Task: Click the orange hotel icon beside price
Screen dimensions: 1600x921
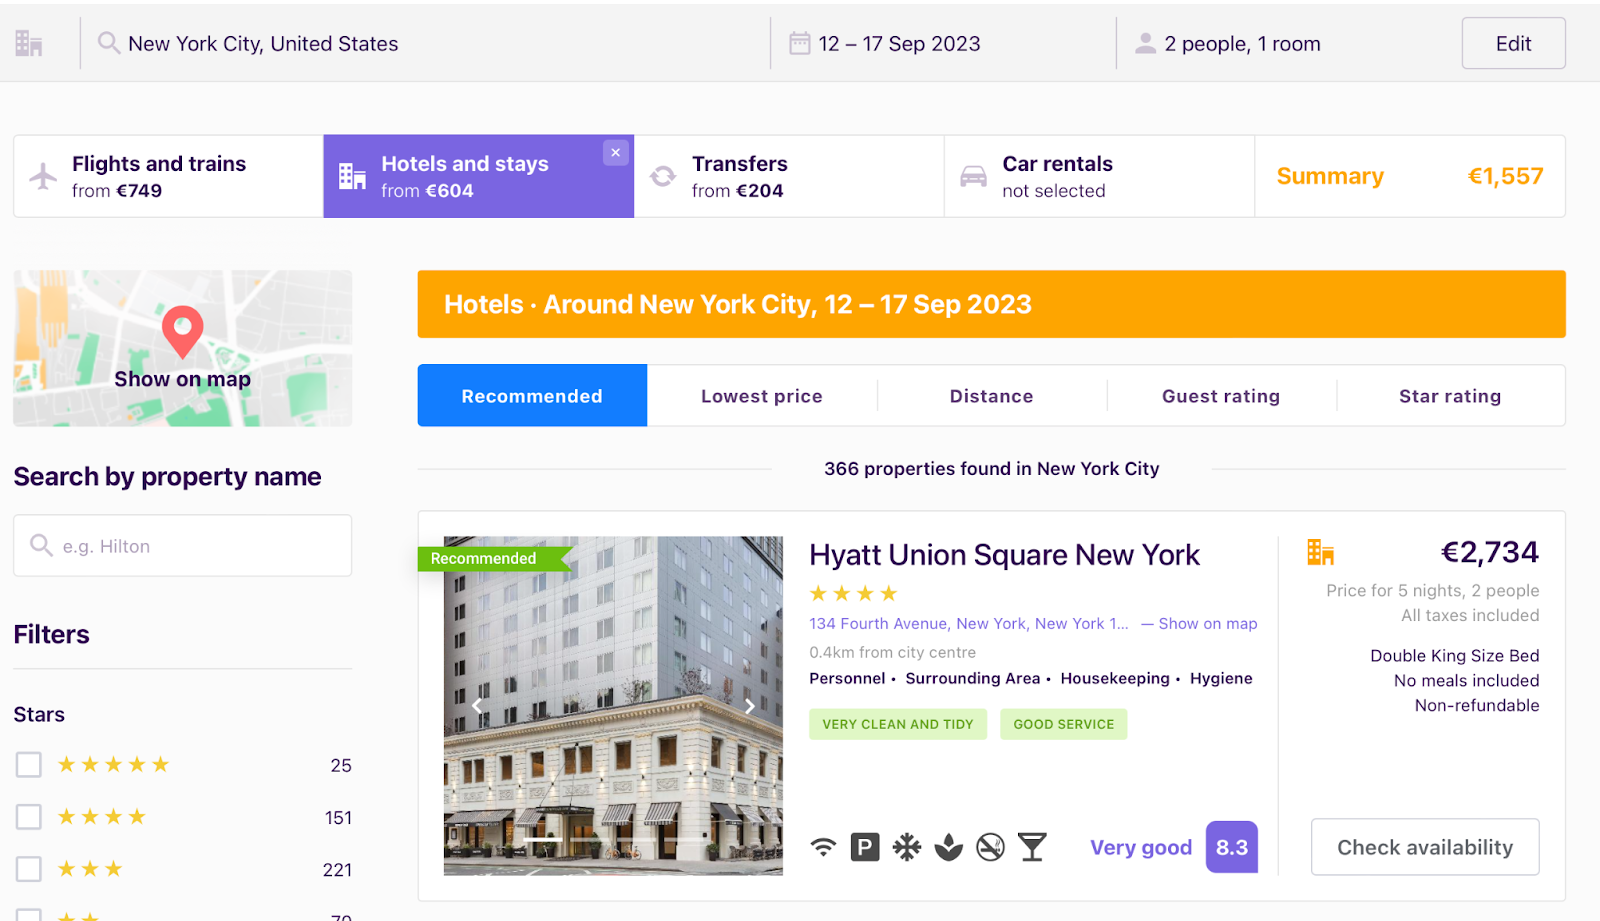Action: (x=1320, y=552)
